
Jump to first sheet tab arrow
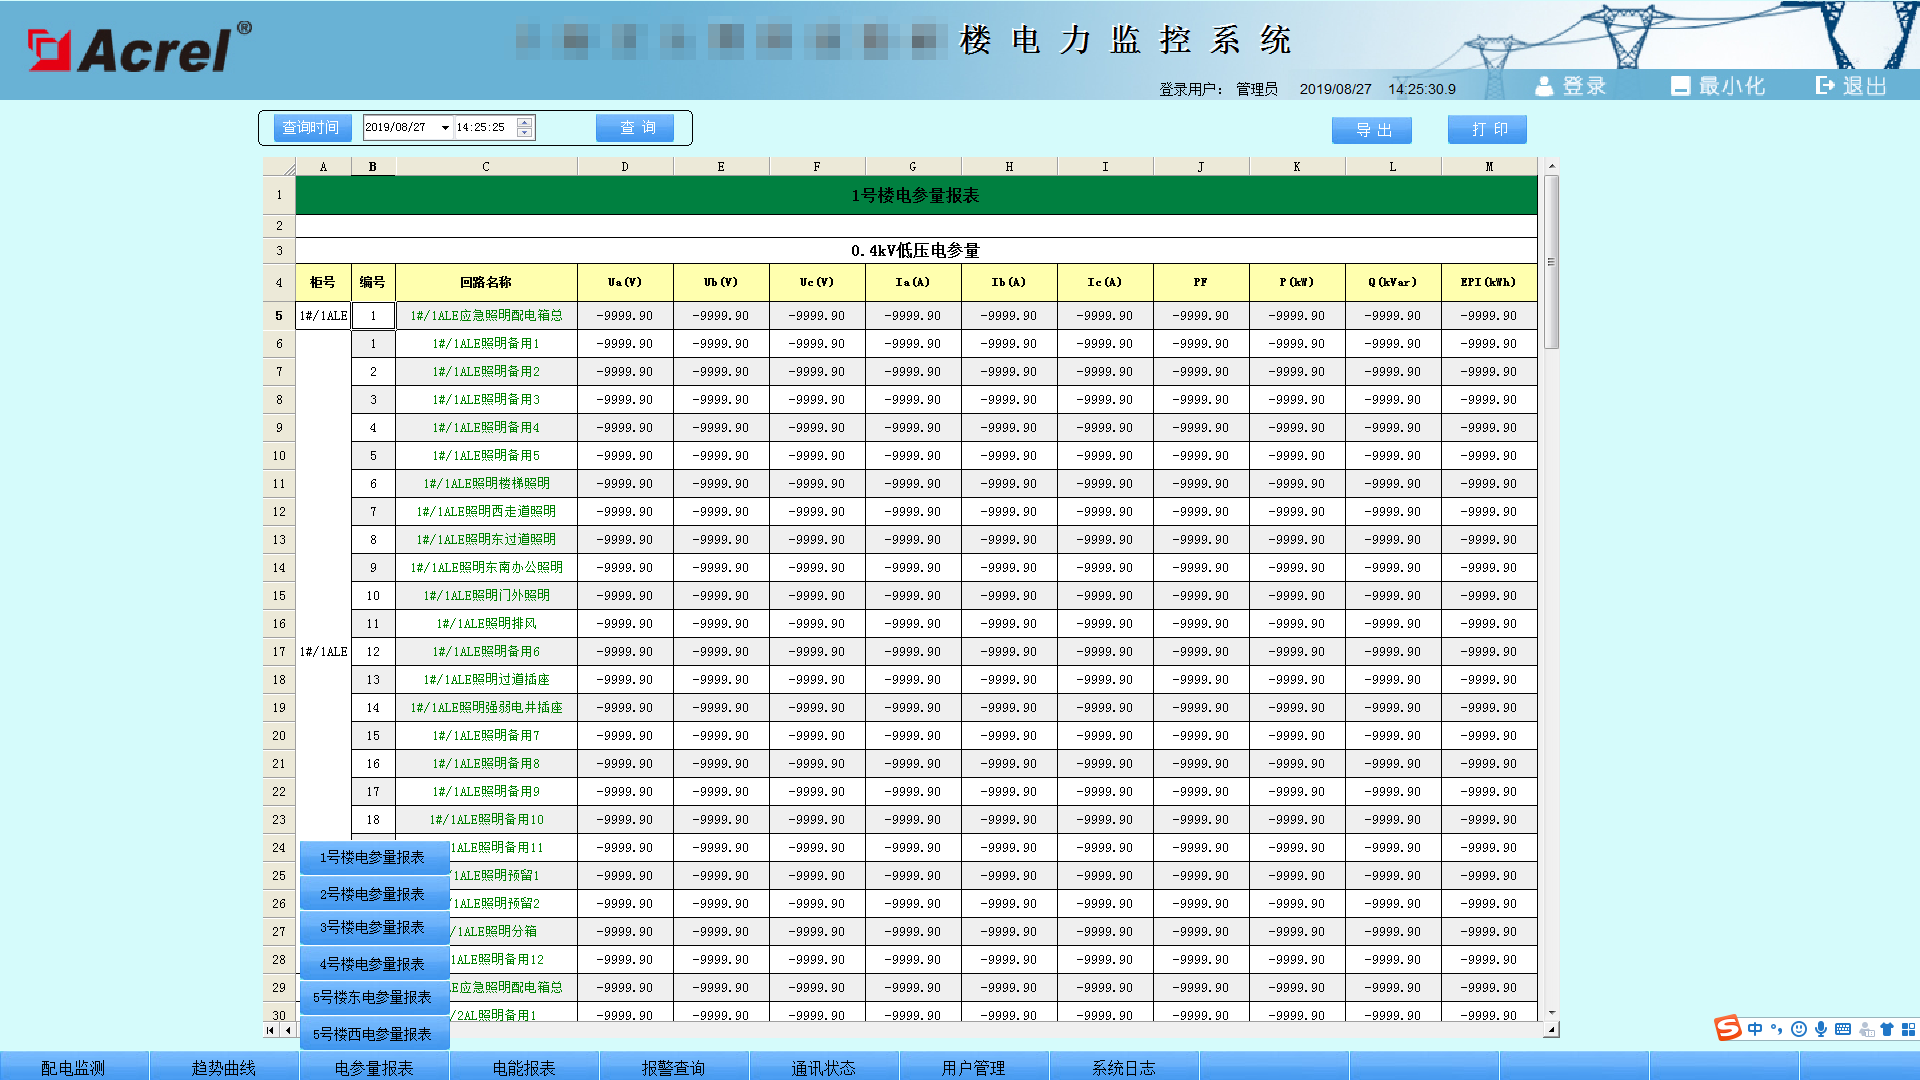point(270,1030)
